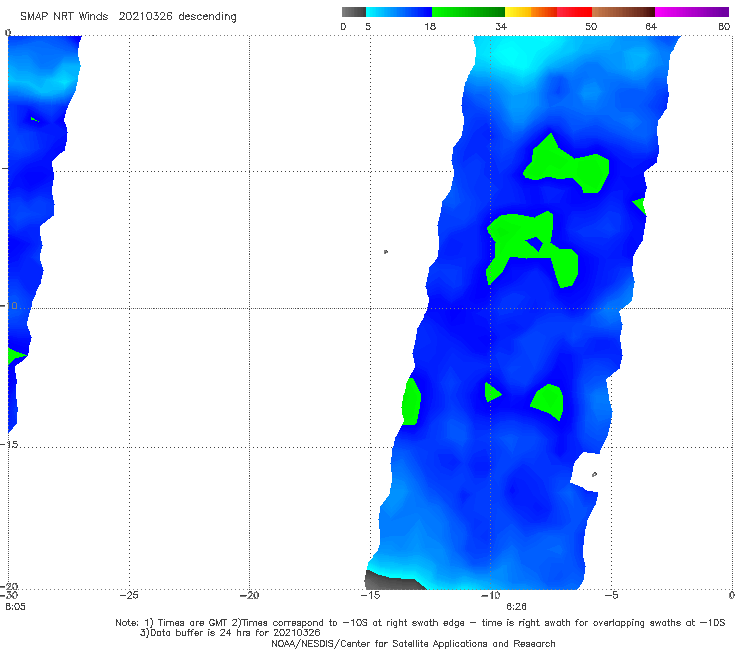Click the colorbar label '34'
This screenshot has height=650, width=740.
pyautogui.click(x=501, y=27)
